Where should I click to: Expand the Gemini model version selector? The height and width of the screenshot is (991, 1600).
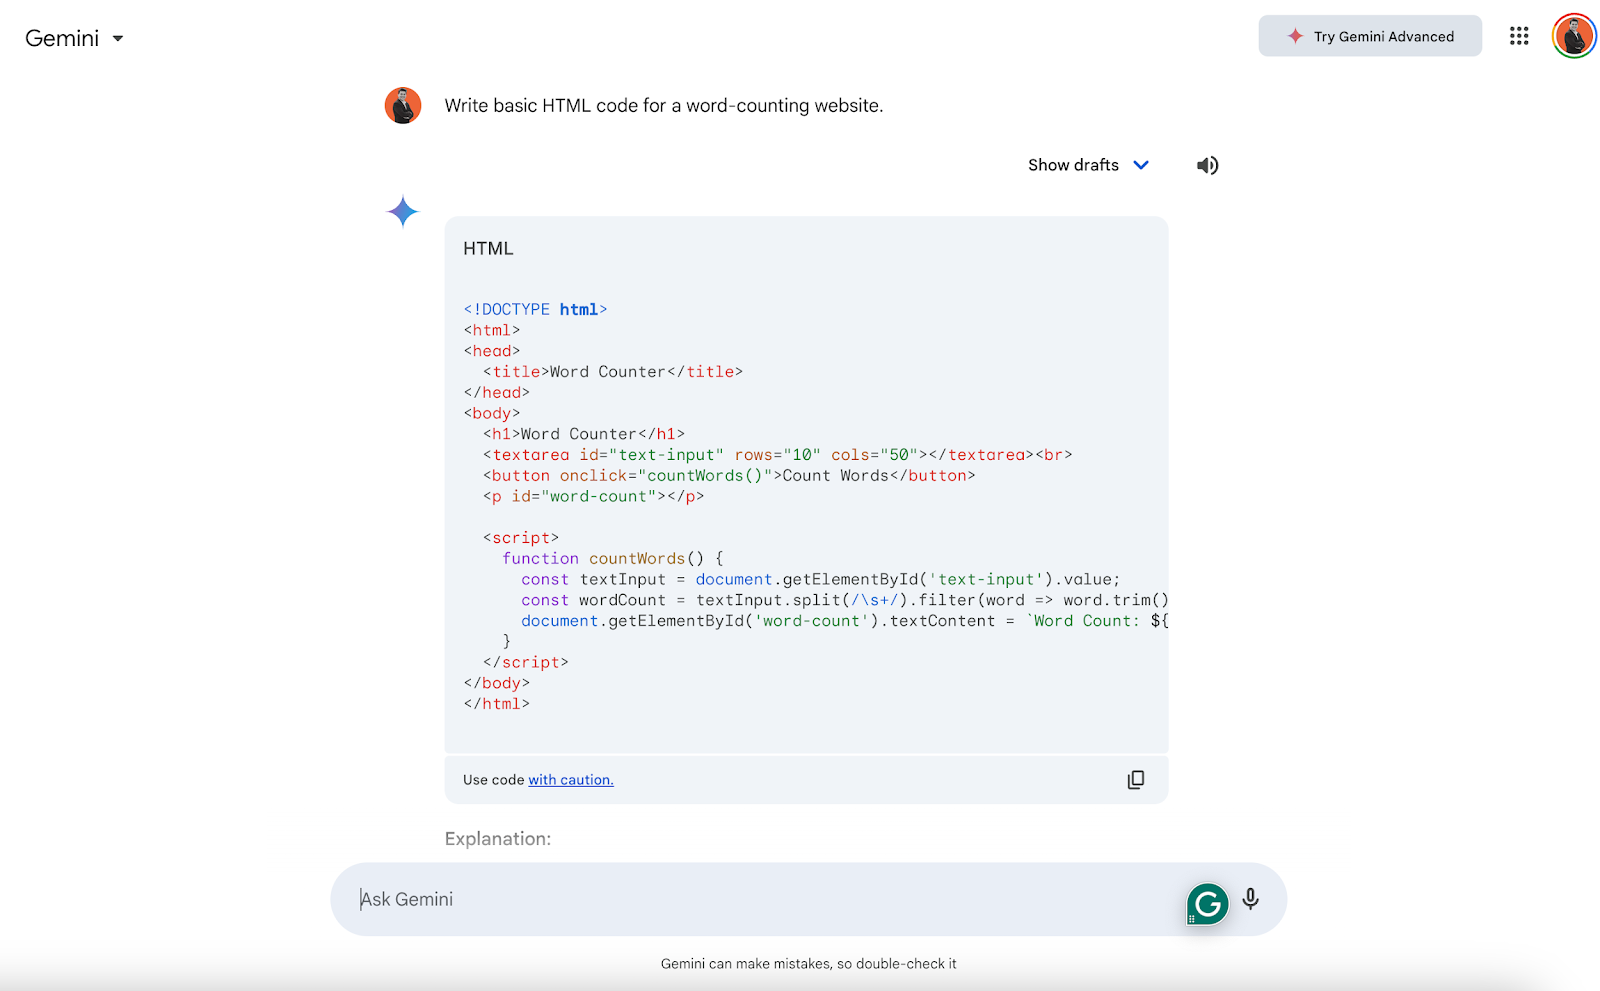click(117, 39)
